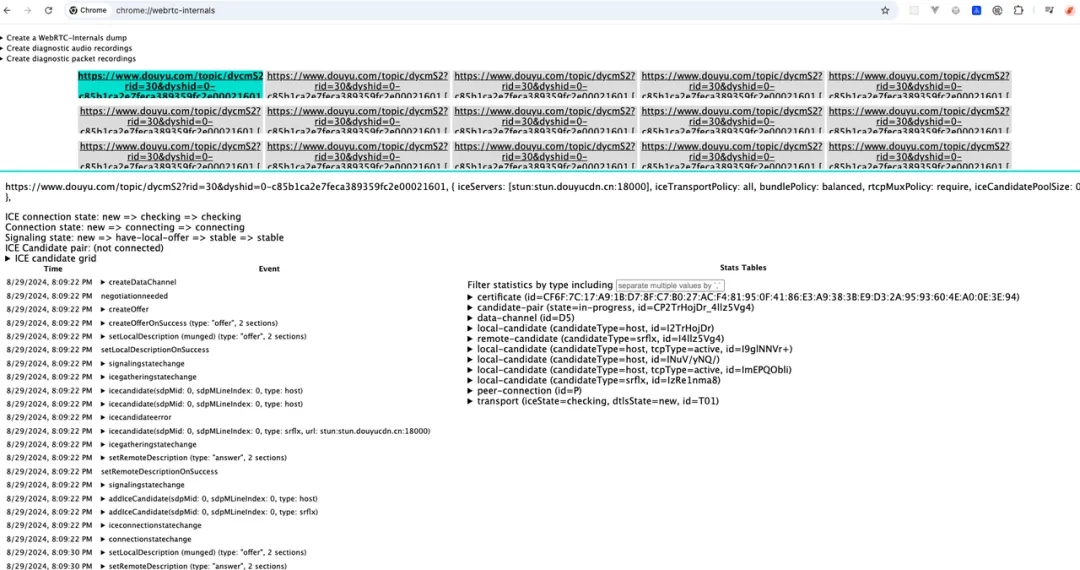Click the Chrome site info chip

88,10
